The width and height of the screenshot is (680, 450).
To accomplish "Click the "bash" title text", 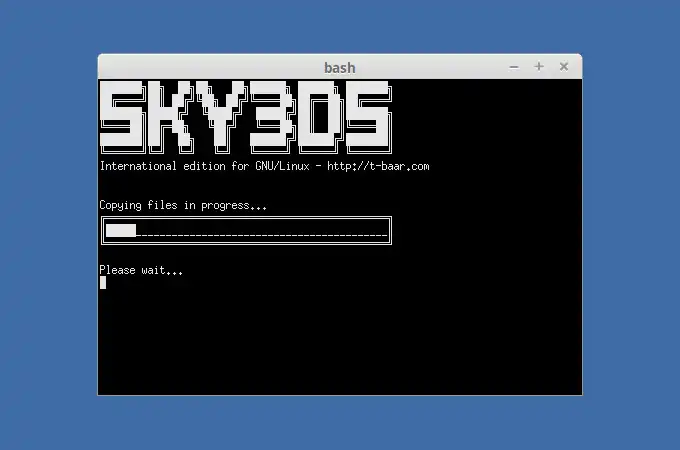I will pos(340,68).
